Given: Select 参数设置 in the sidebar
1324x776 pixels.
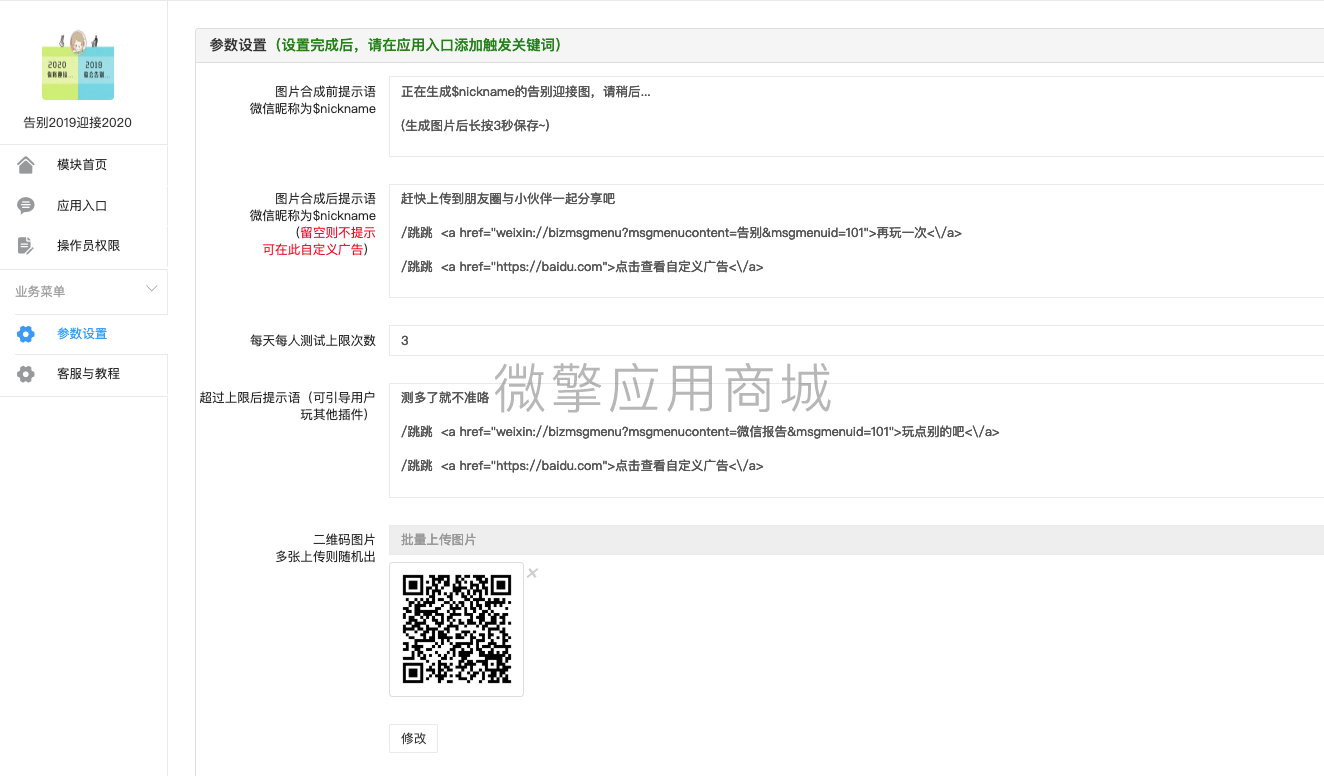Looking at the screenshot, I should click(84, 334).
